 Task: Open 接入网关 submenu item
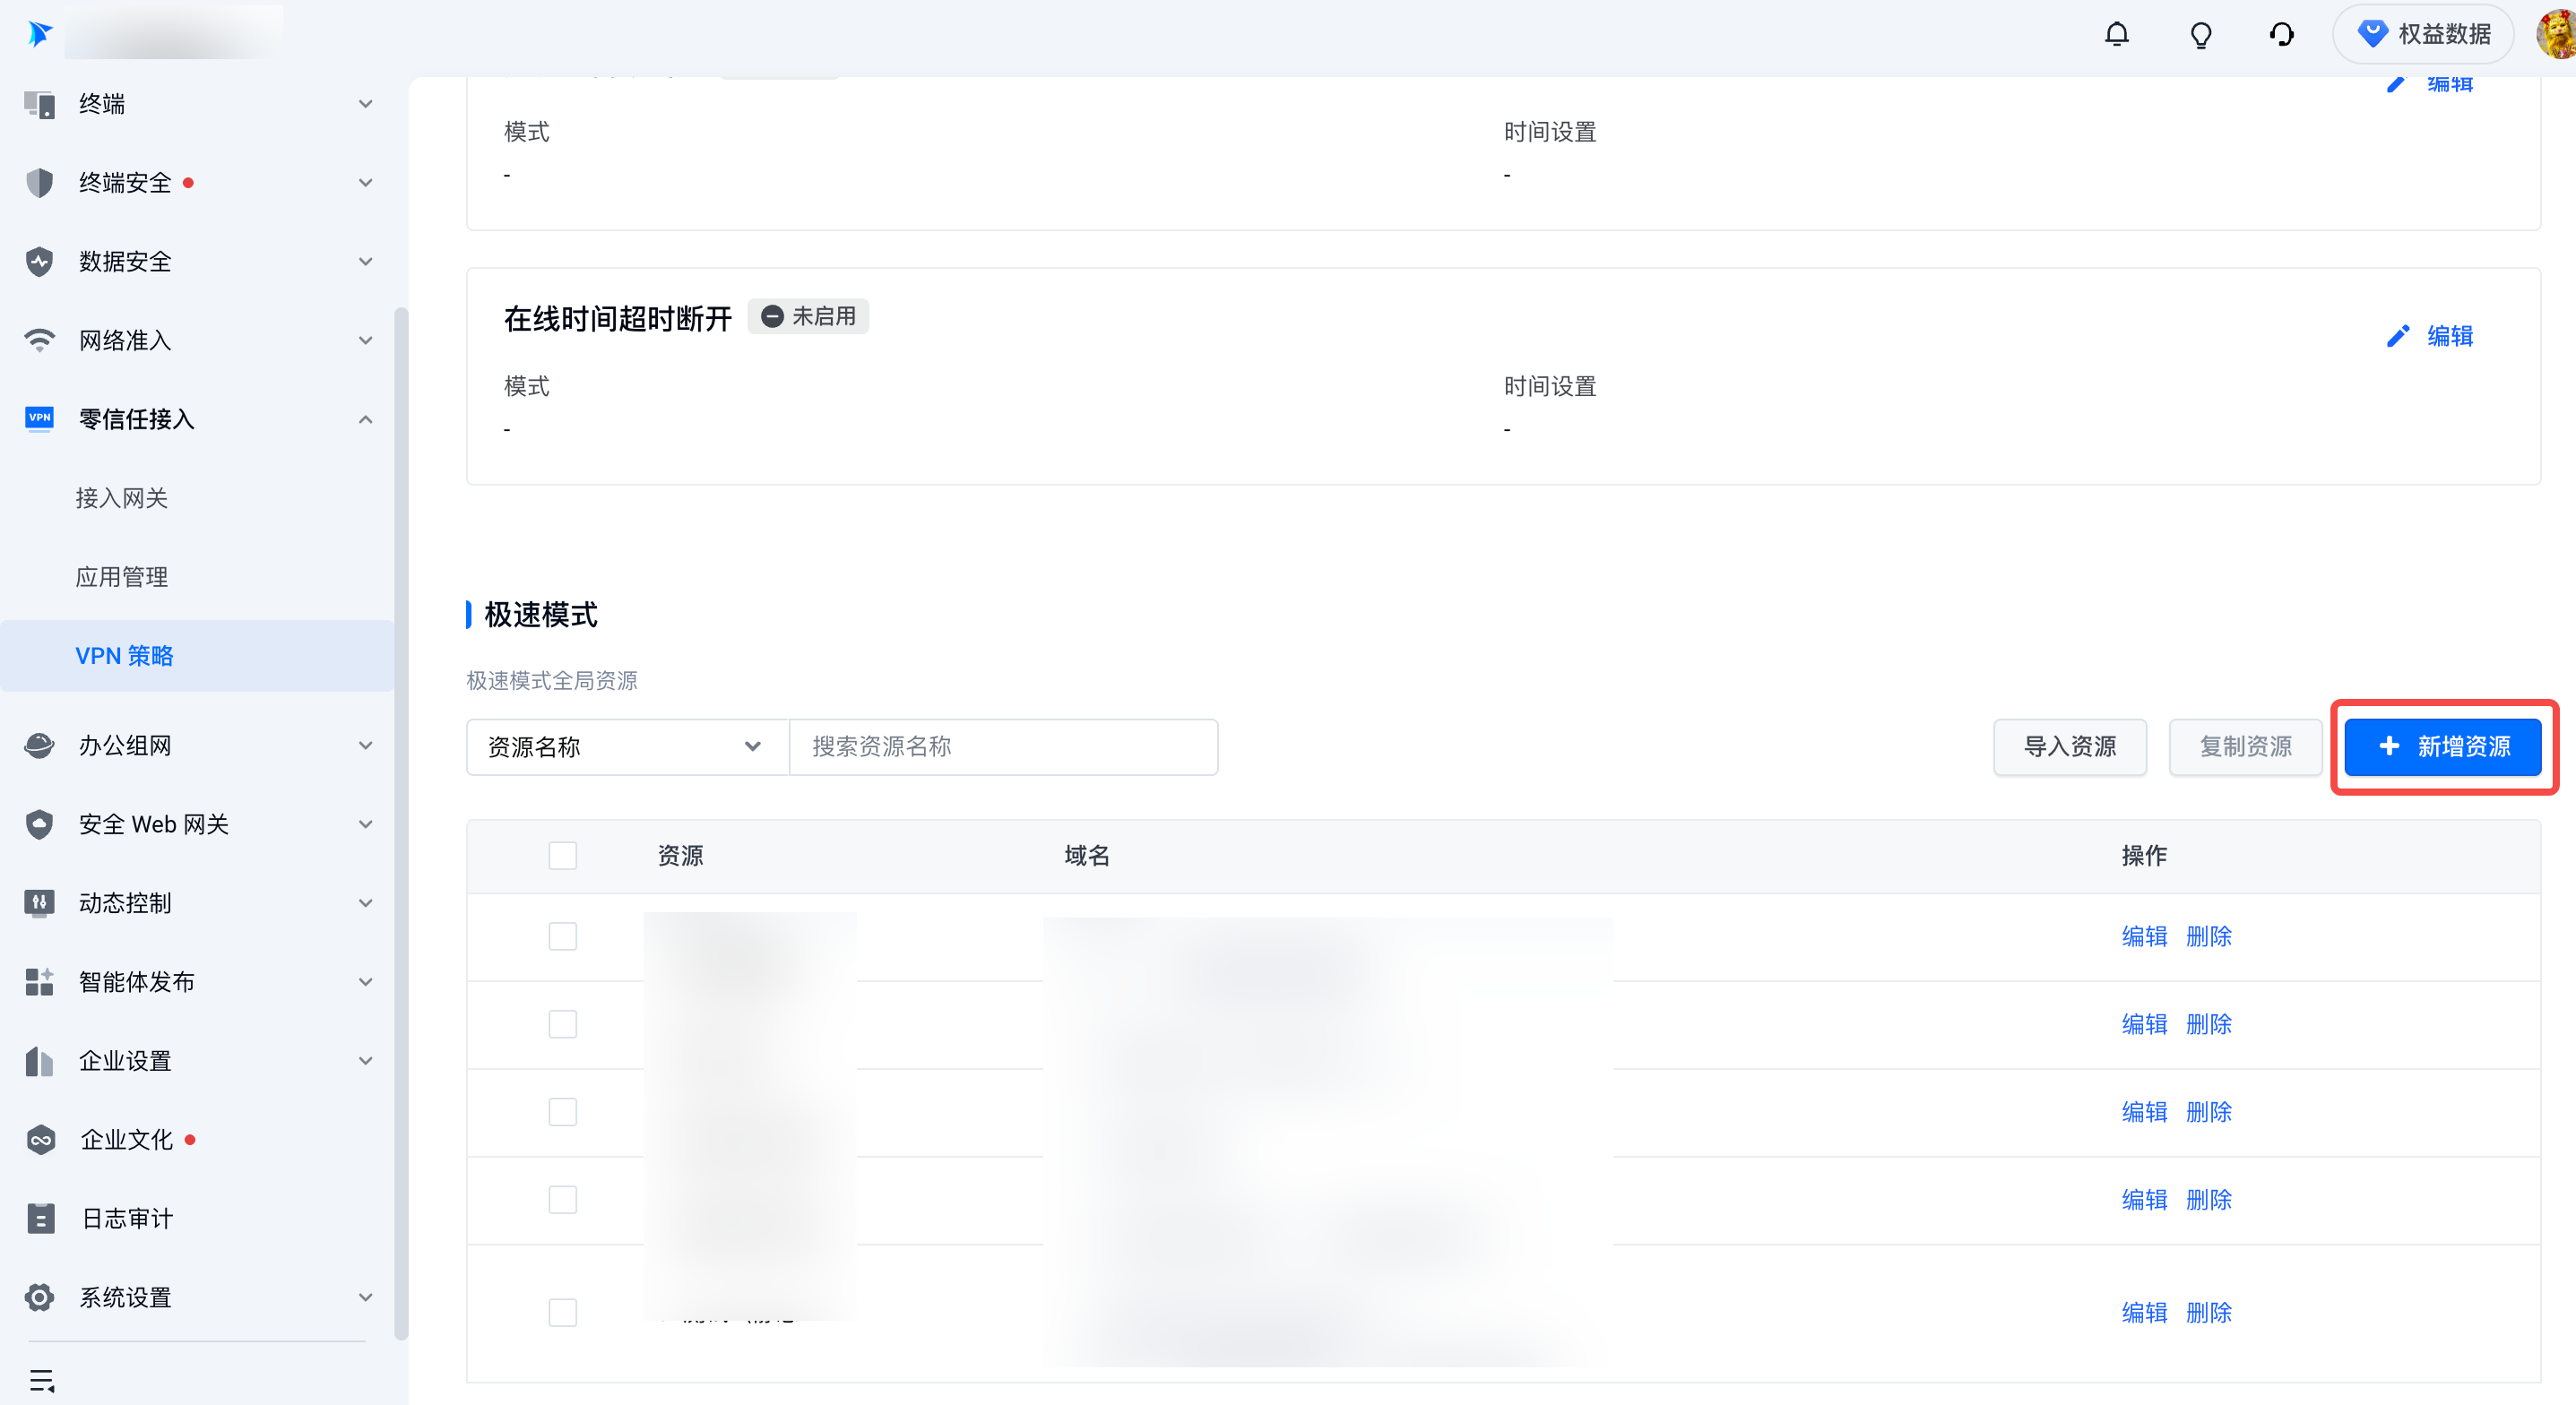[122, 498]
